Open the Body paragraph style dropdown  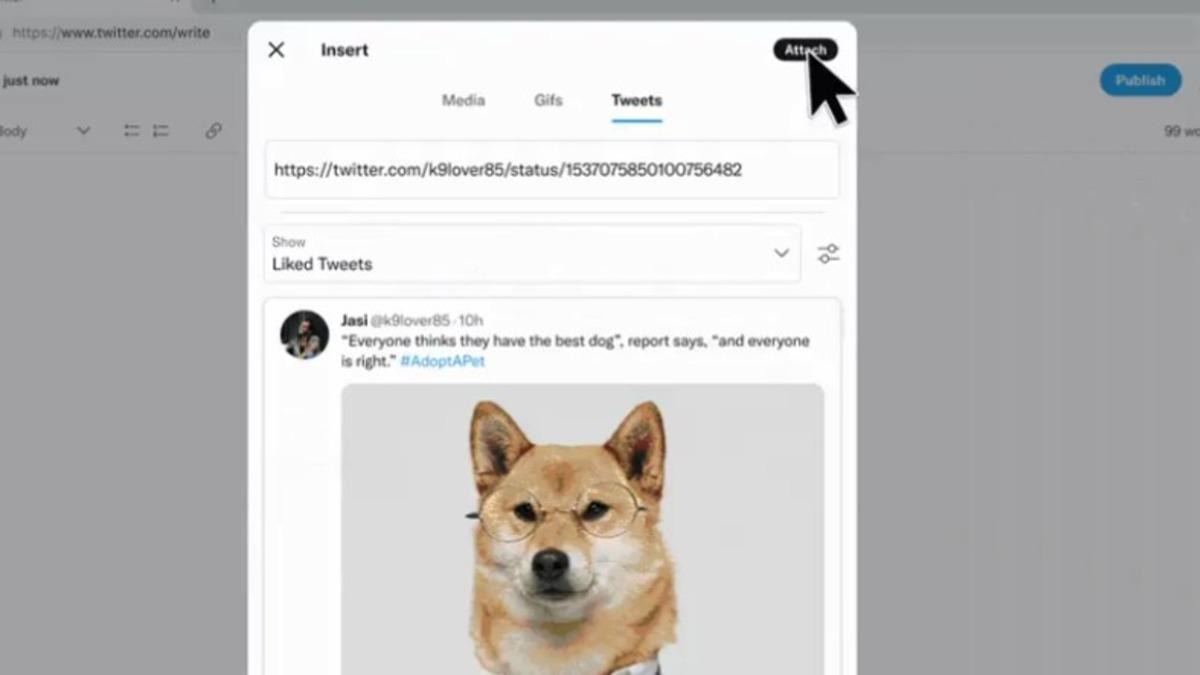click(45, 130)
